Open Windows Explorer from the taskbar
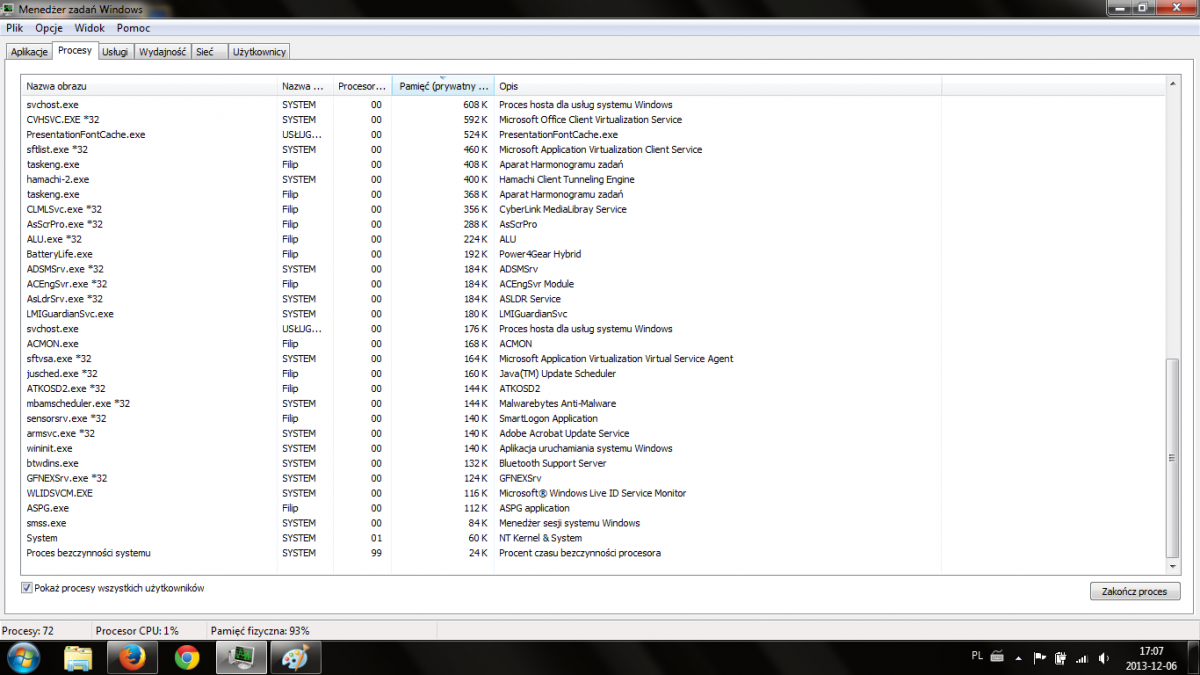Image resolution: width=1200 pixels, height=675 pixels. [x=78, y=657]
